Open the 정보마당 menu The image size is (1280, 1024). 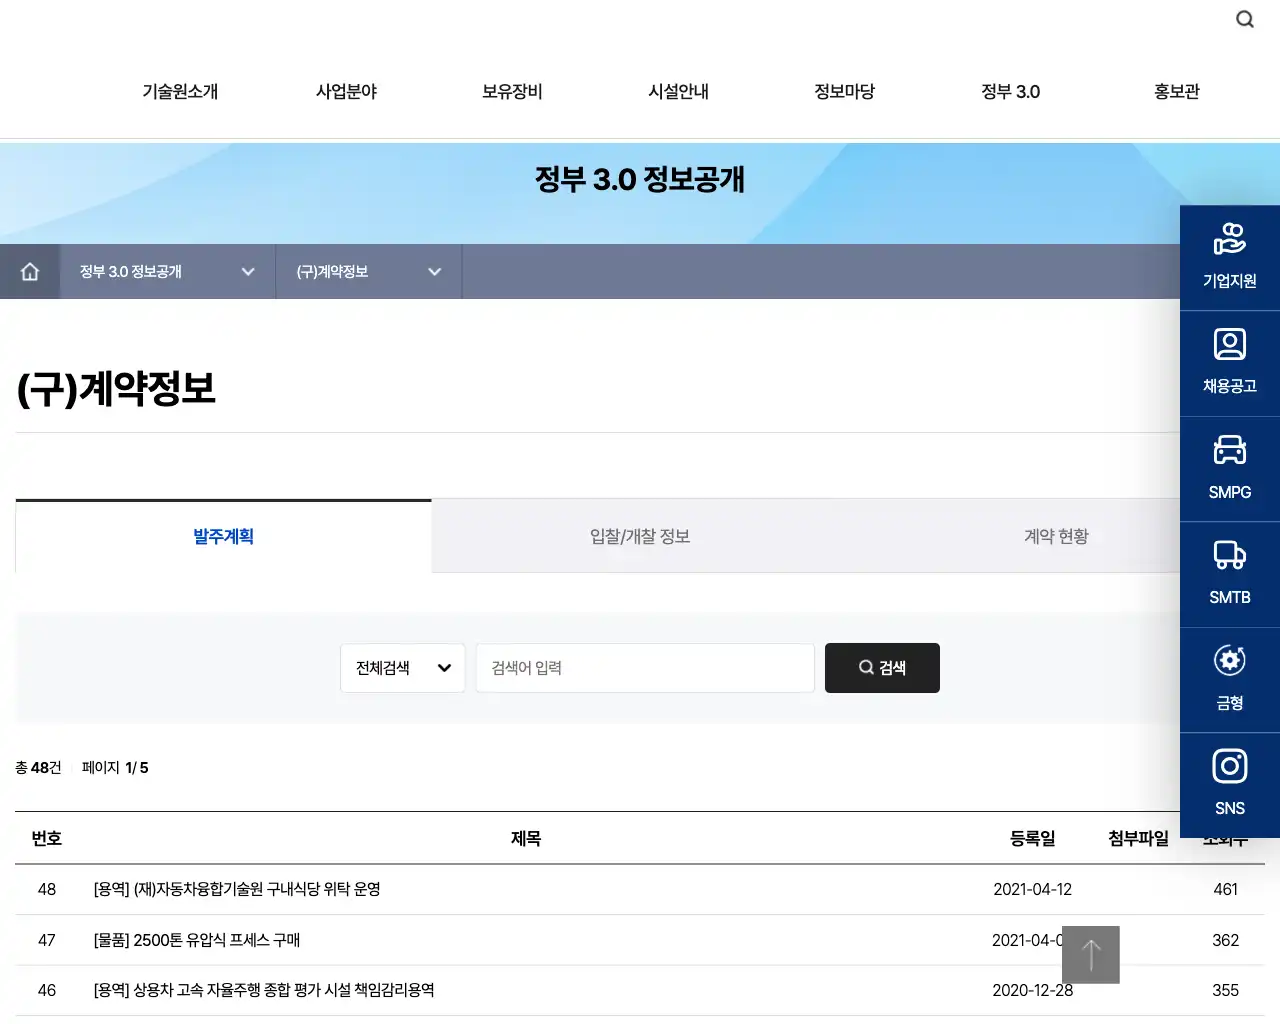tap(844, 91)
